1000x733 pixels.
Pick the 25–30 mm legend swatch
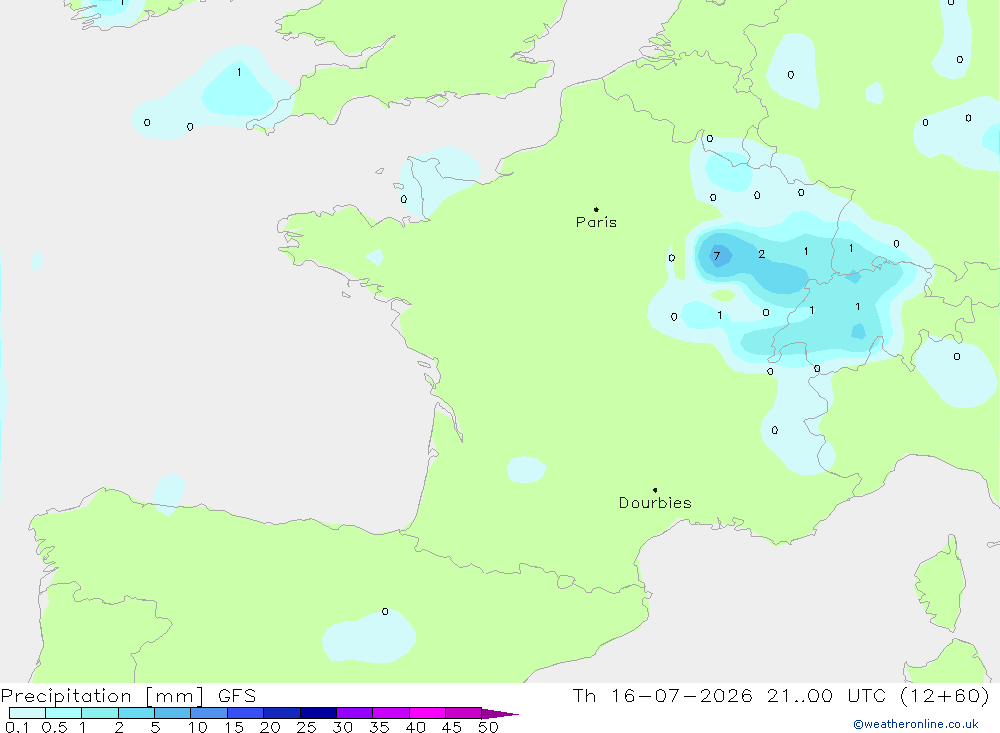[318, 713]
